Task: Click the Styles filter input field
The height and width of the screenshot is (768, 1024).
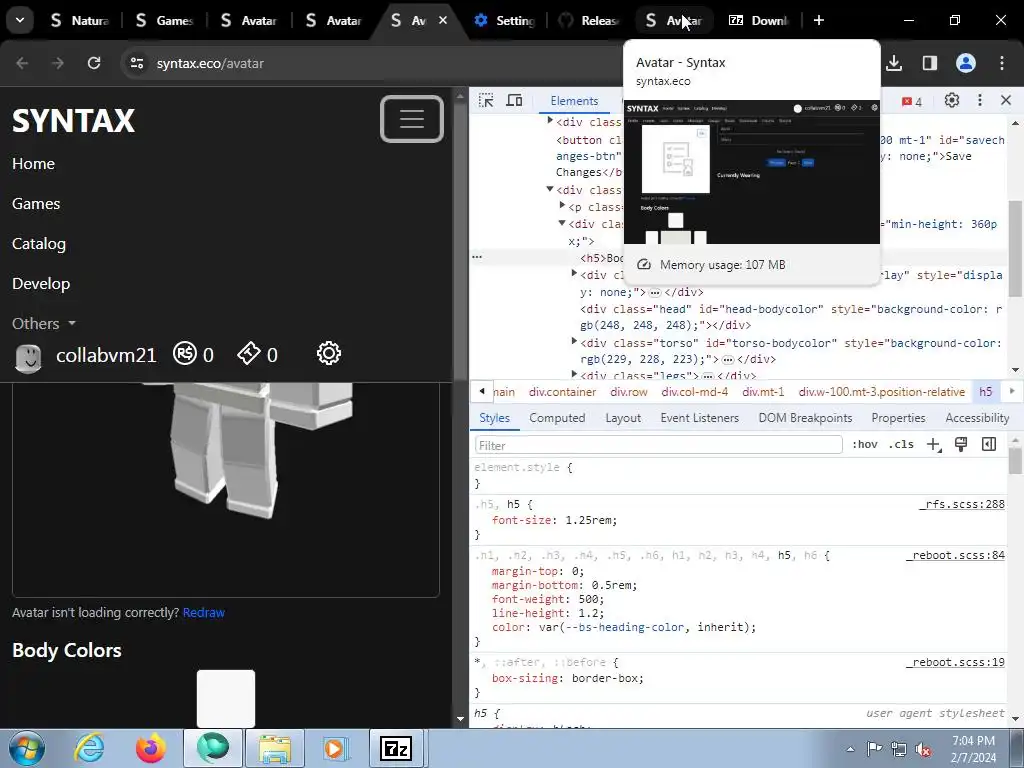Action: 658,445
